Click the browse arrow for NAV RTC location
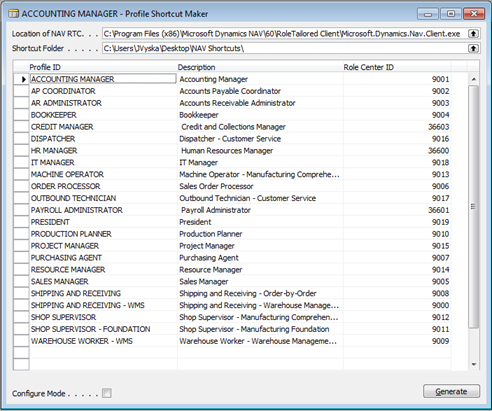 click(x=473, y=33)
